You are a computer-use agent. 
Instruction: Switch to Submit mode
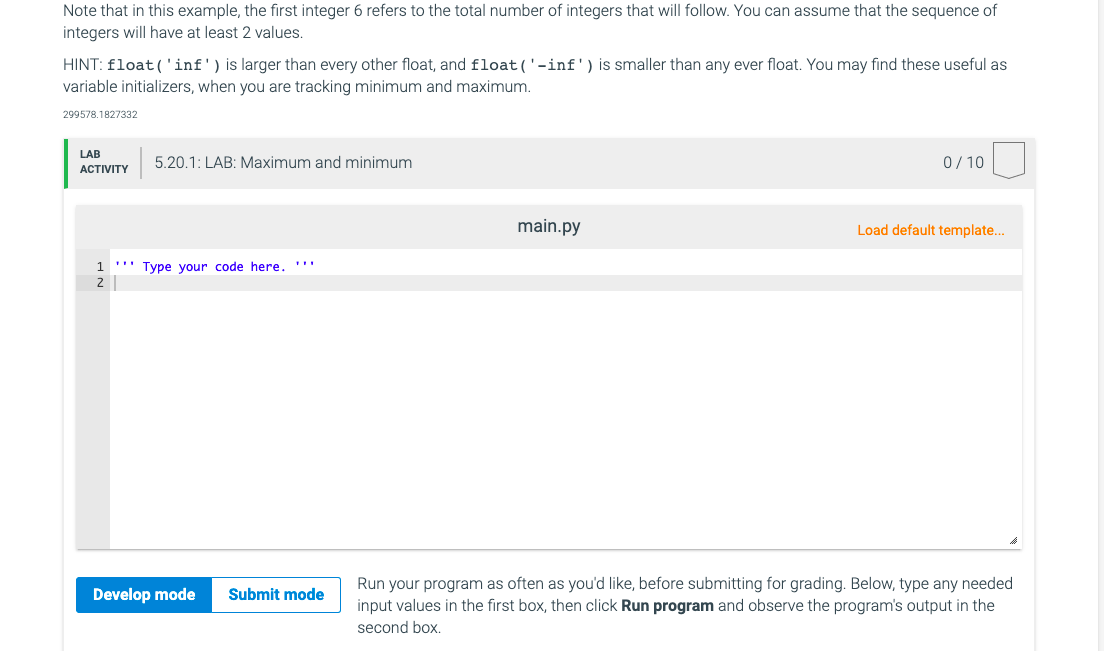(275, 594)
